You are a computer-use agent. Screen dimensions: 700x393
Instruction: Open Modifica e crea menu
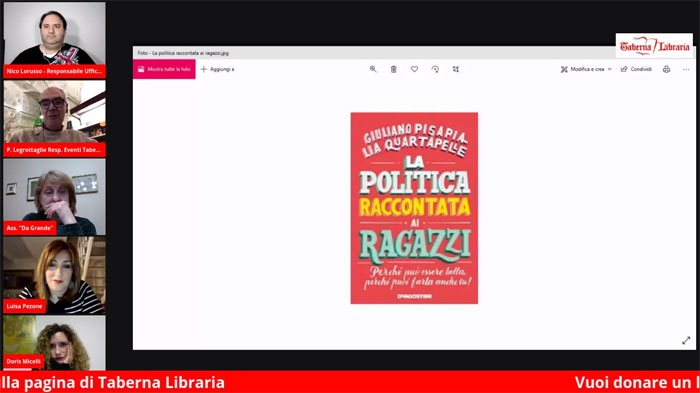[586, 69]
